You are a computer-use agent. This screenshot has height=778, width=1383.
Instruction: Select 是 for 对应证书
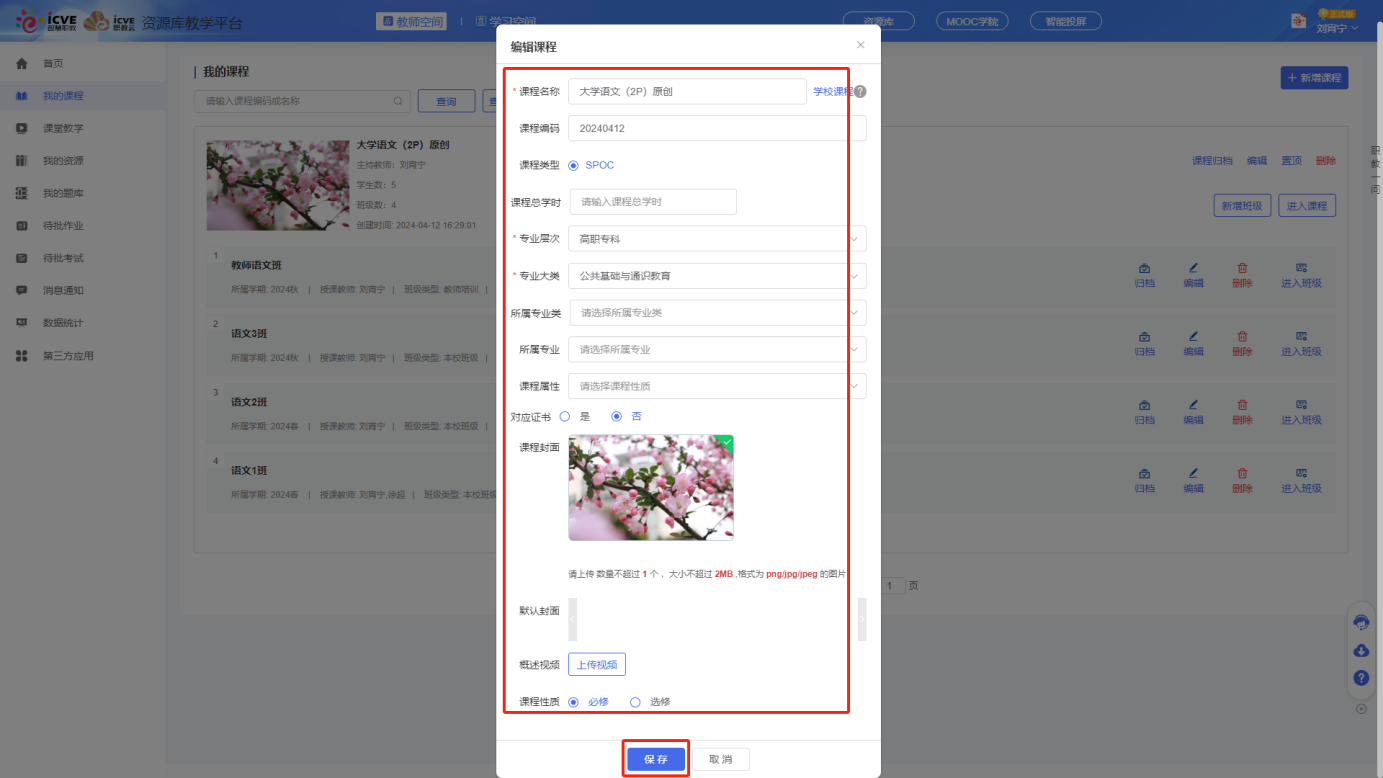tap(565, 416)
